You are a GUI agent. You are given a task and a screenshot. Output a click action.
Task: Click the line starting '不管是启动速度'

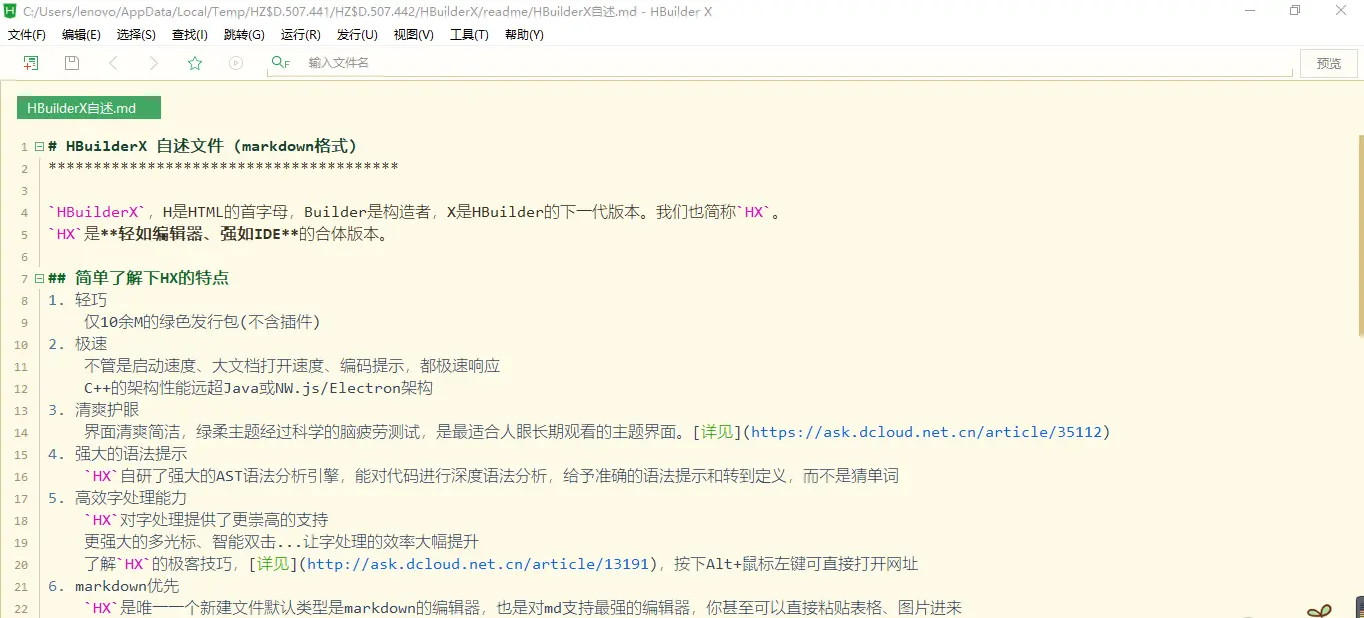[x=292, y=366]
